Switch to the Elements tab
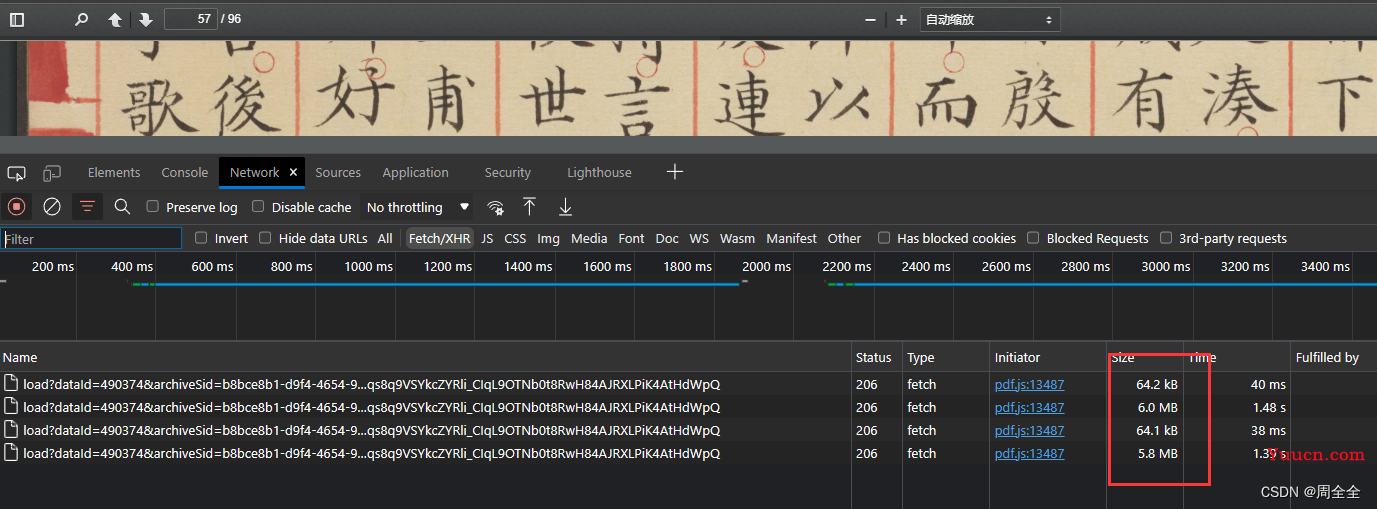 114,172
